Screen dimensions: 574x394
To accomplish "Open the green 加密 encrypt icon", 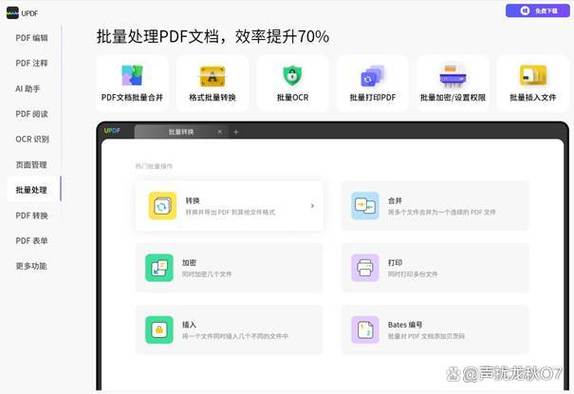I will (x=159, y=268).
